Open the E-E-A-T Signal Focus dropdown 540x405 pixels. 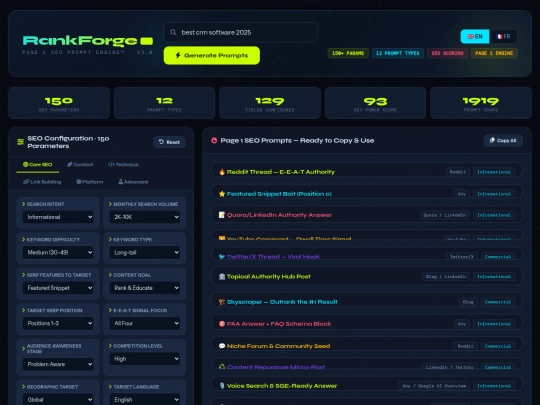tap(145, 323)
